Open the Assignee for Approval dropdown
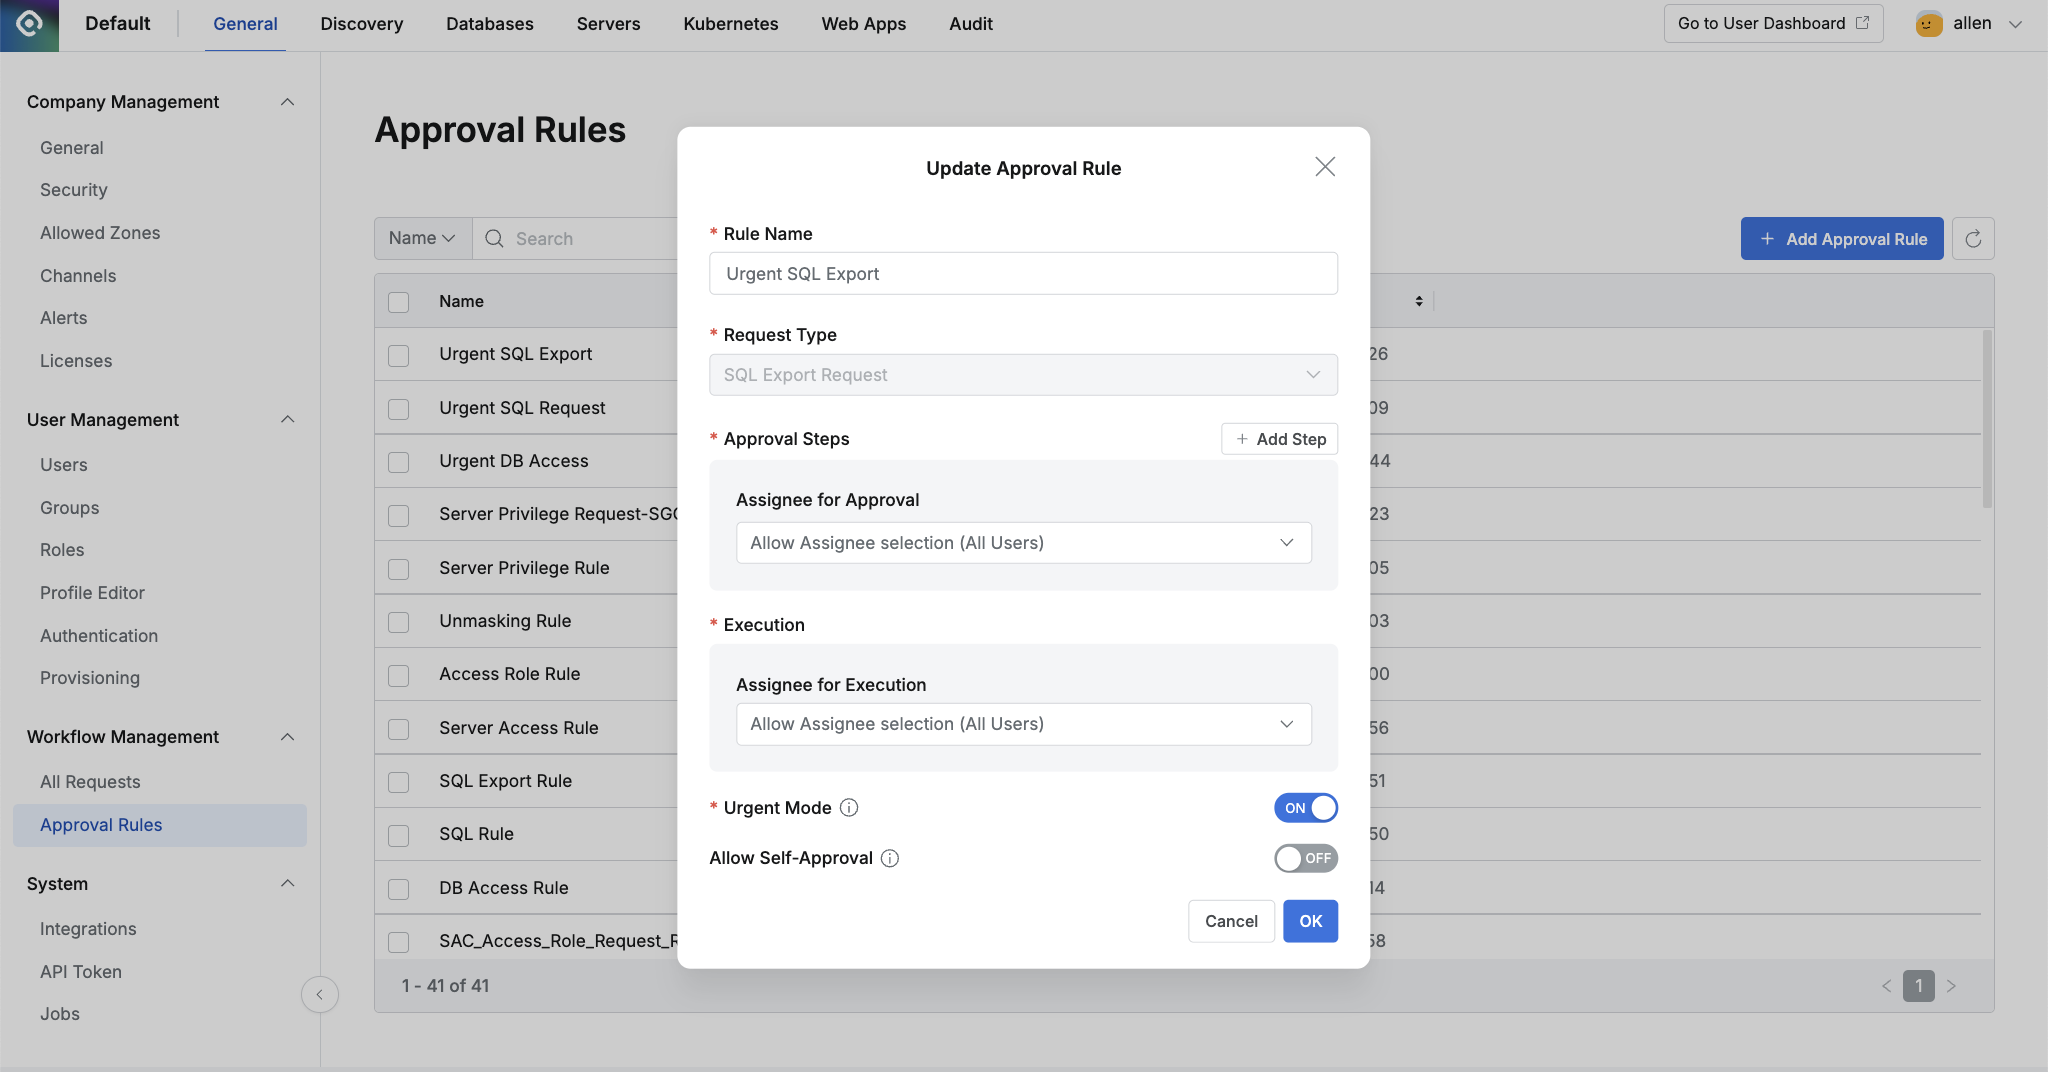 [1022, 542]
